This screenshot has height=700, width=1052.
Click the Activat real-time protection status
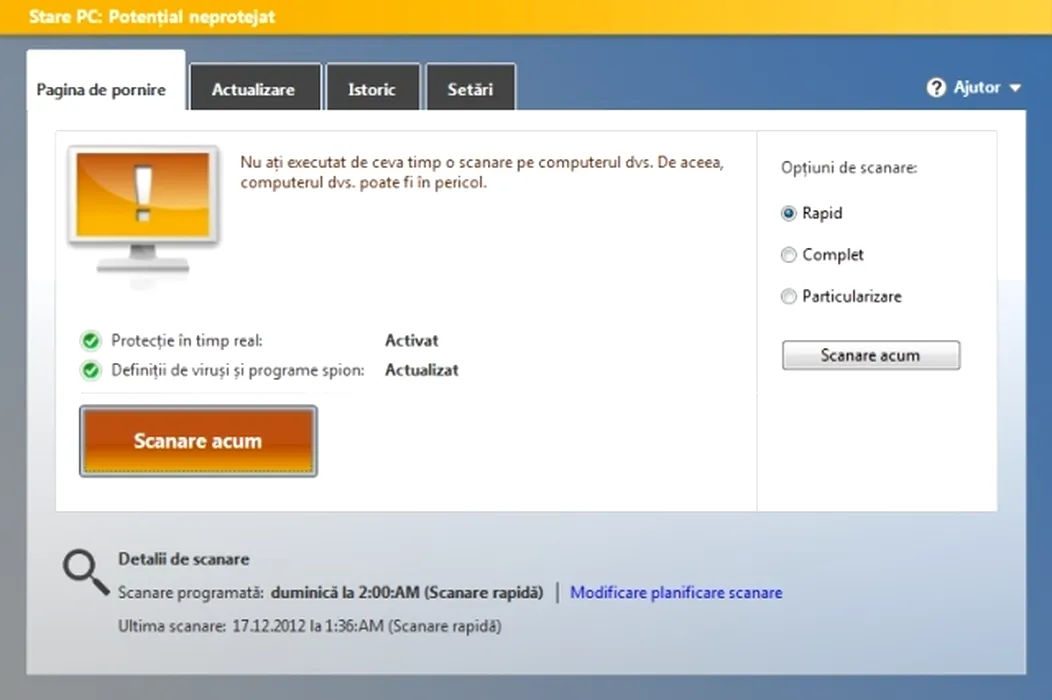(x=411, y=341)
